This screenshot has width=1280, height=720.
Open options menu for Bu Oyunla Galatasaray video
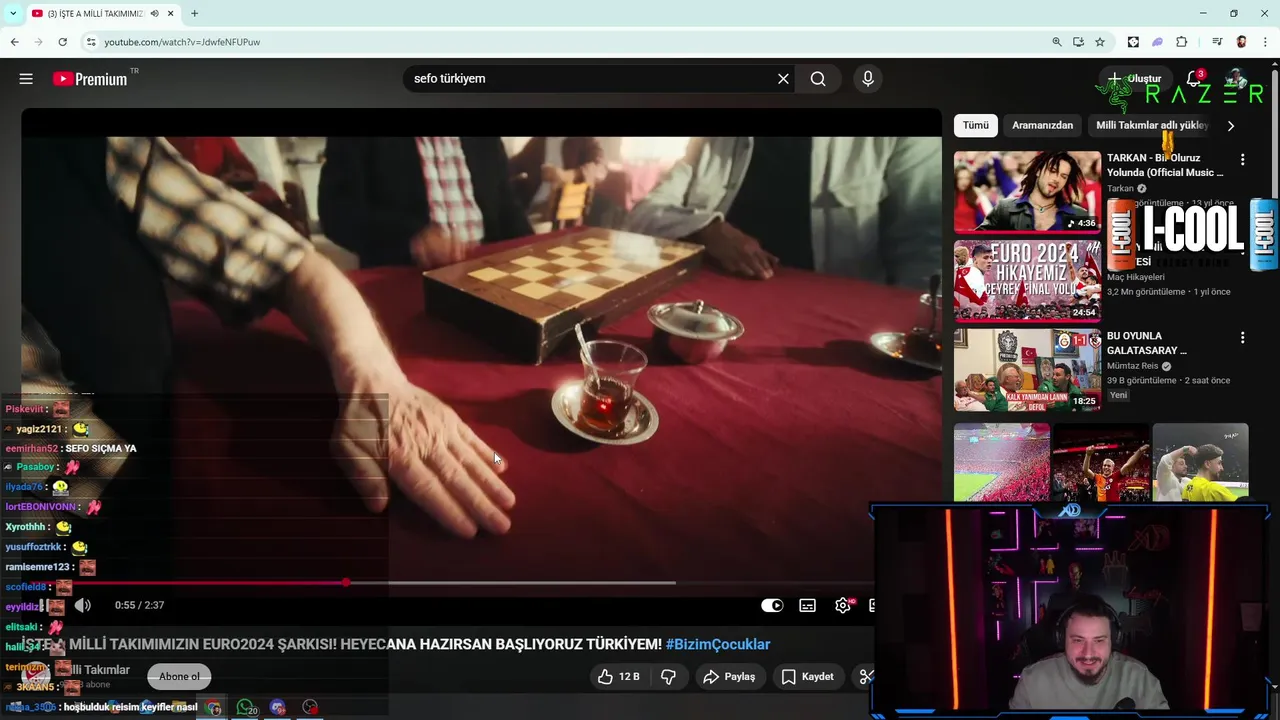(x=1242, y=338)
